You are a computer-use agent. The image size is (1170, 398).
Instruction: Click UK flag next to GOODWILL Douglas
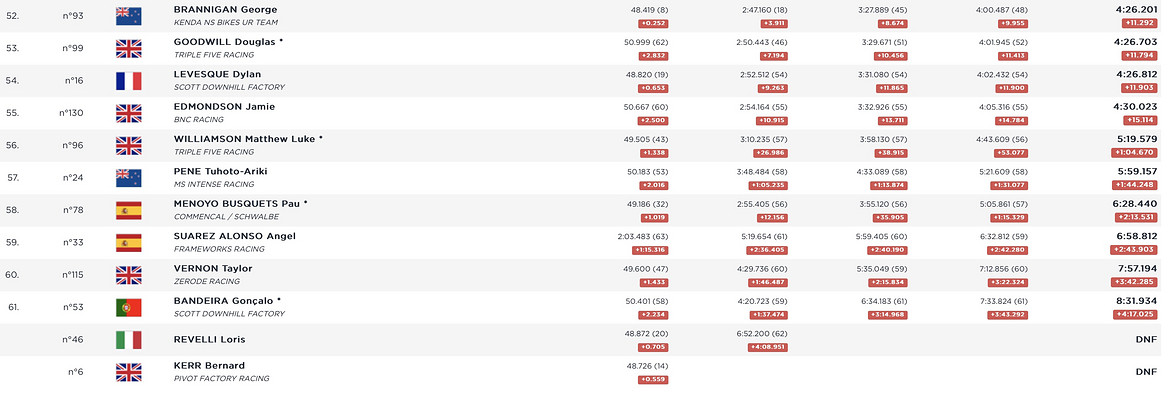pos(128,49)
